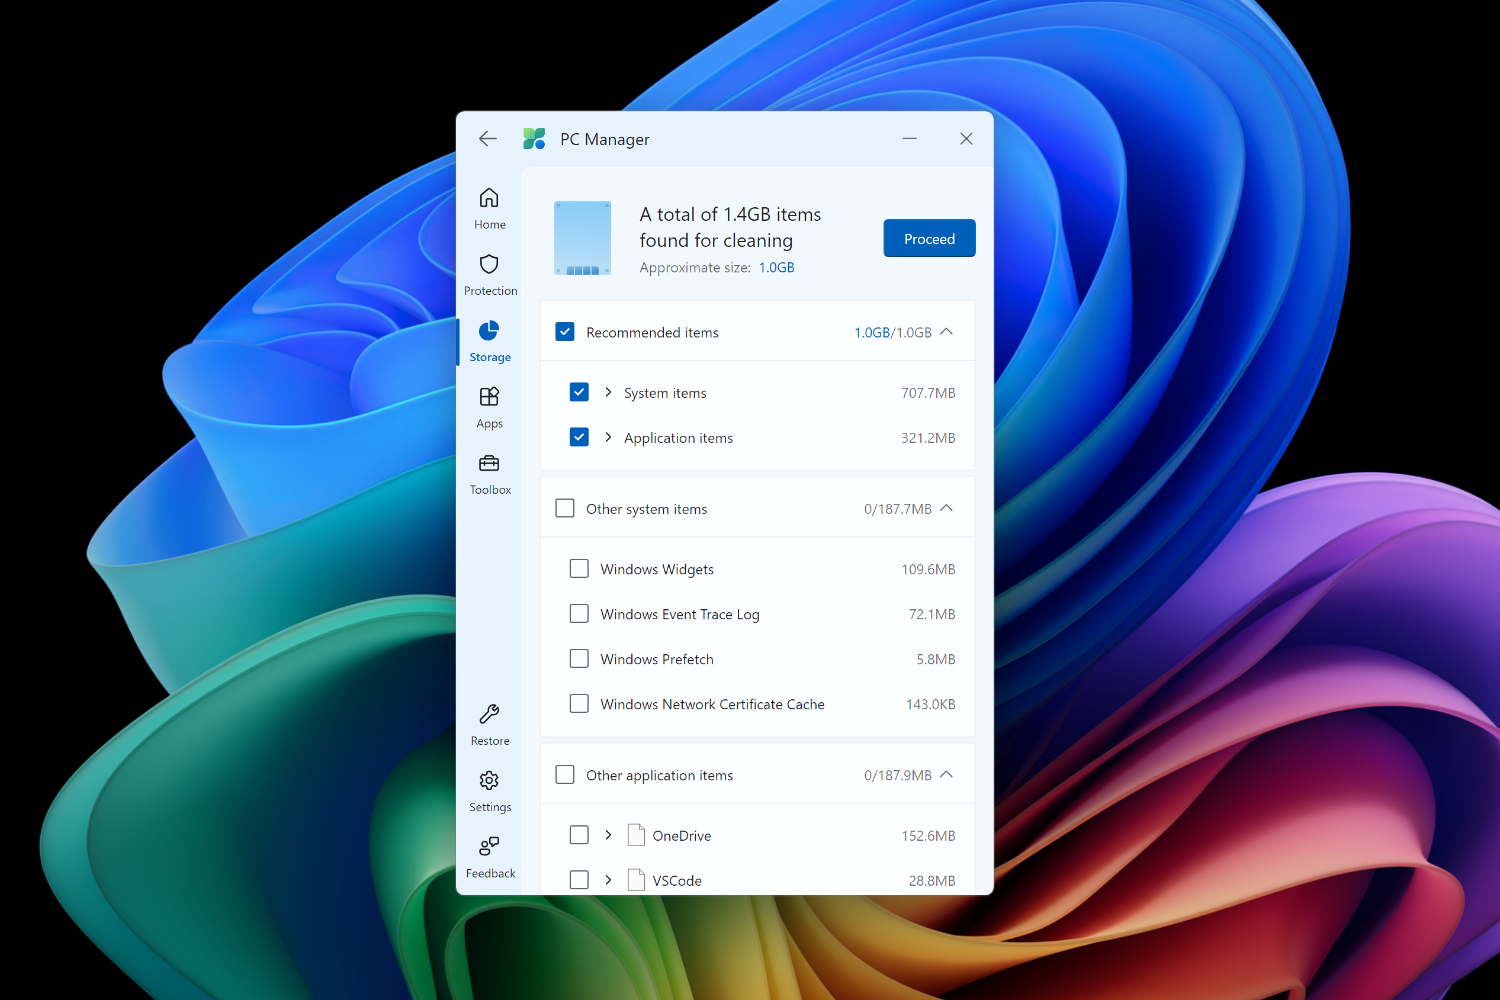Click the 0/187.9MB application items total
The image size is (1500, 1000).
898,776
